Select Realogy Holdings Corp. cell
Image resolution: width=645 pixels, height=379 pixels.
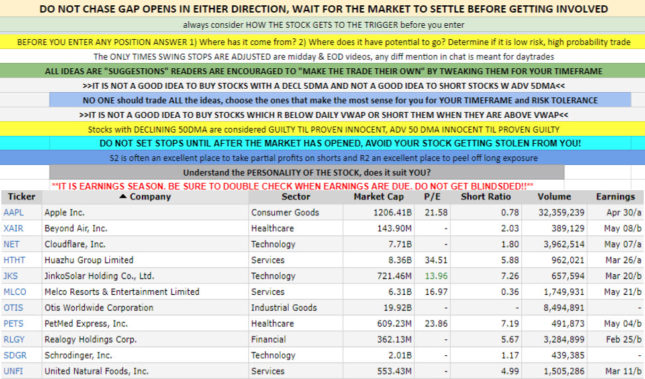point(145,339)
